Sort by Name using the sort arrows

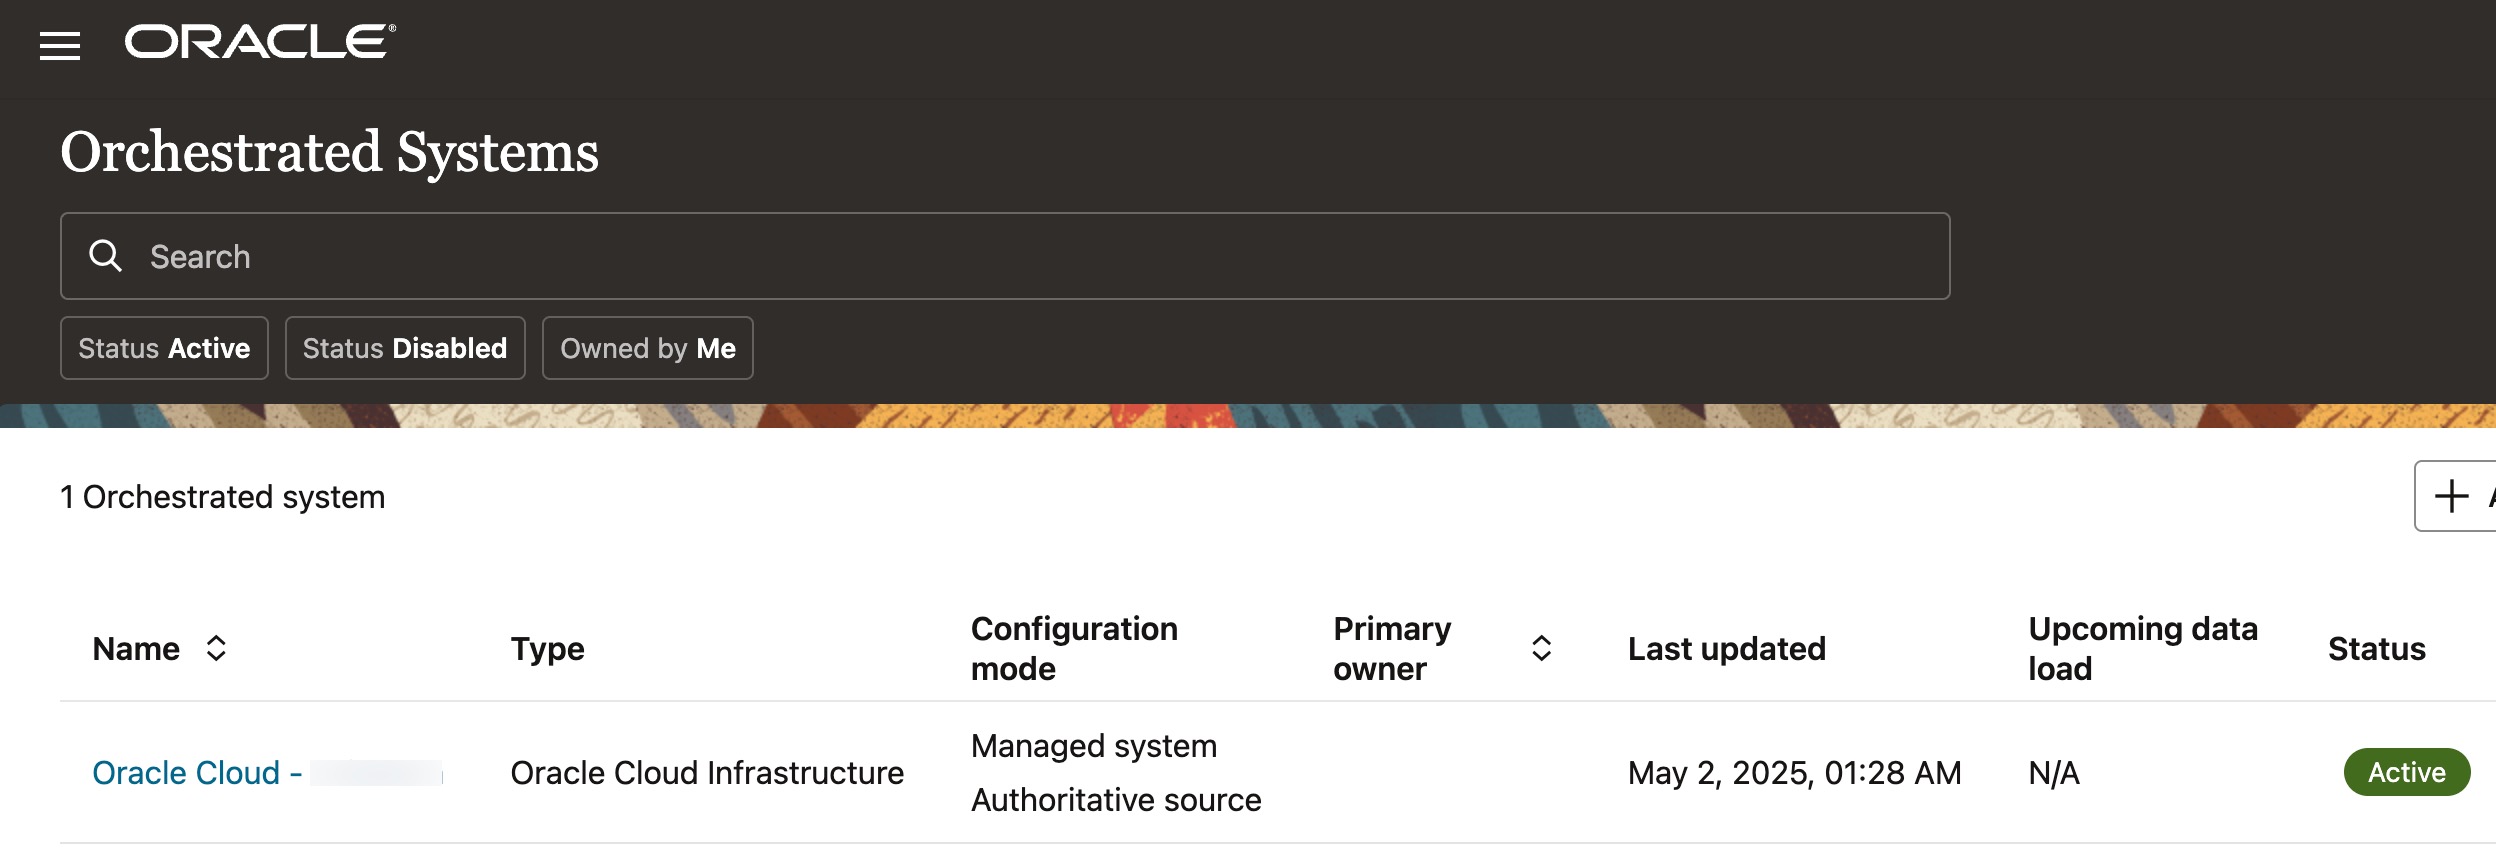click(x=216, y=648)
